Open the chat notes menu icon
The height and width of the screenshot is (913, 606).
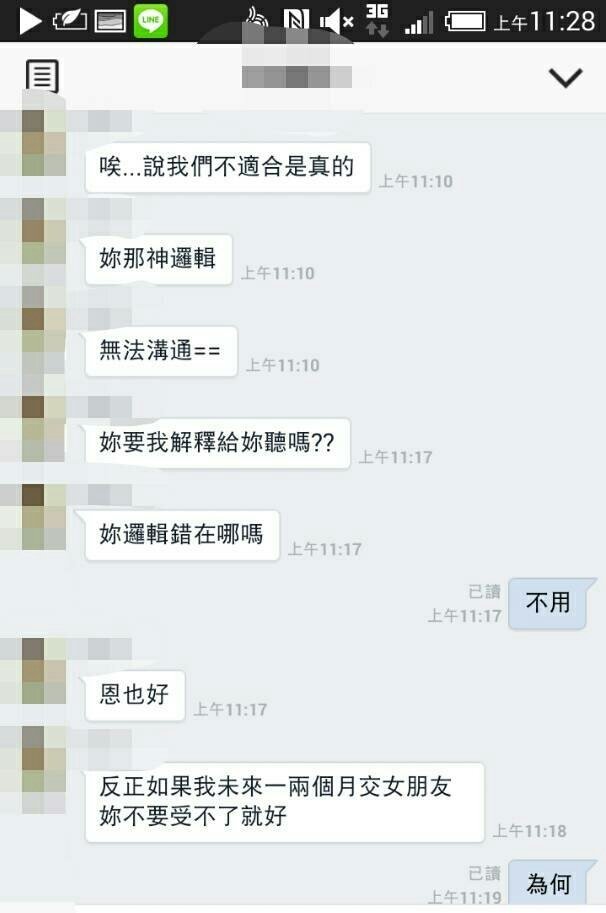tap(42, 76)
